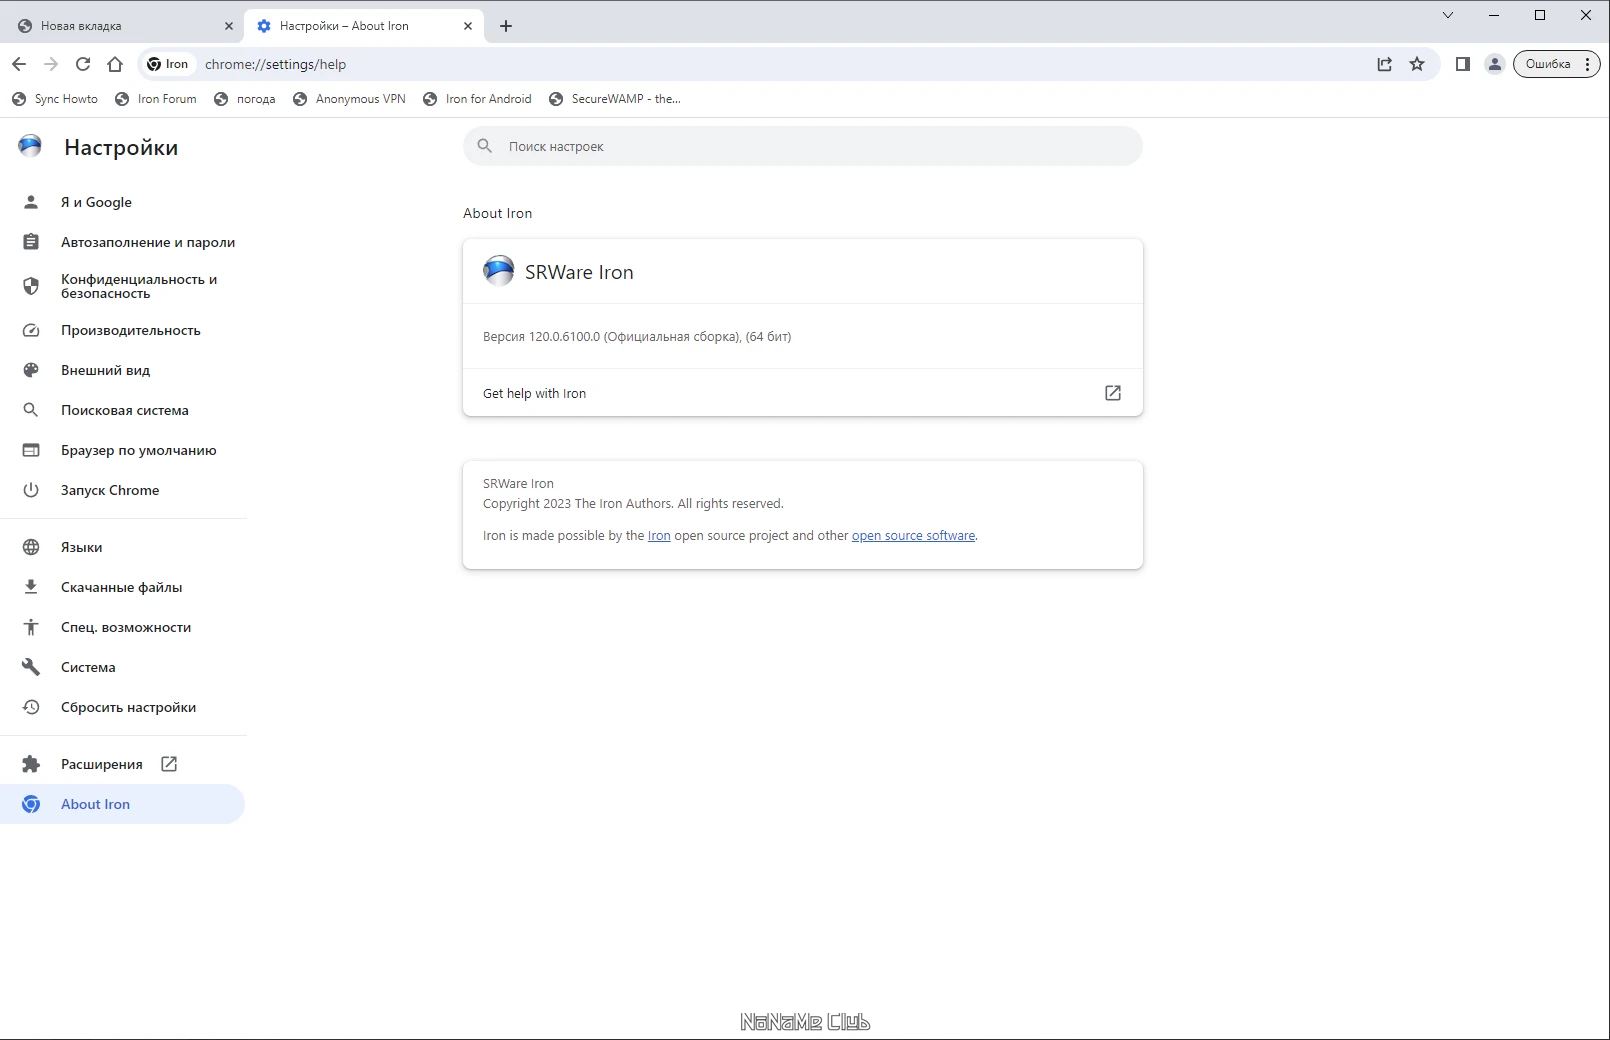The width and height of the screenshot is (1610, 1040).
Task: Open Я и Google settings section
Action: click(x=122, y=202)
